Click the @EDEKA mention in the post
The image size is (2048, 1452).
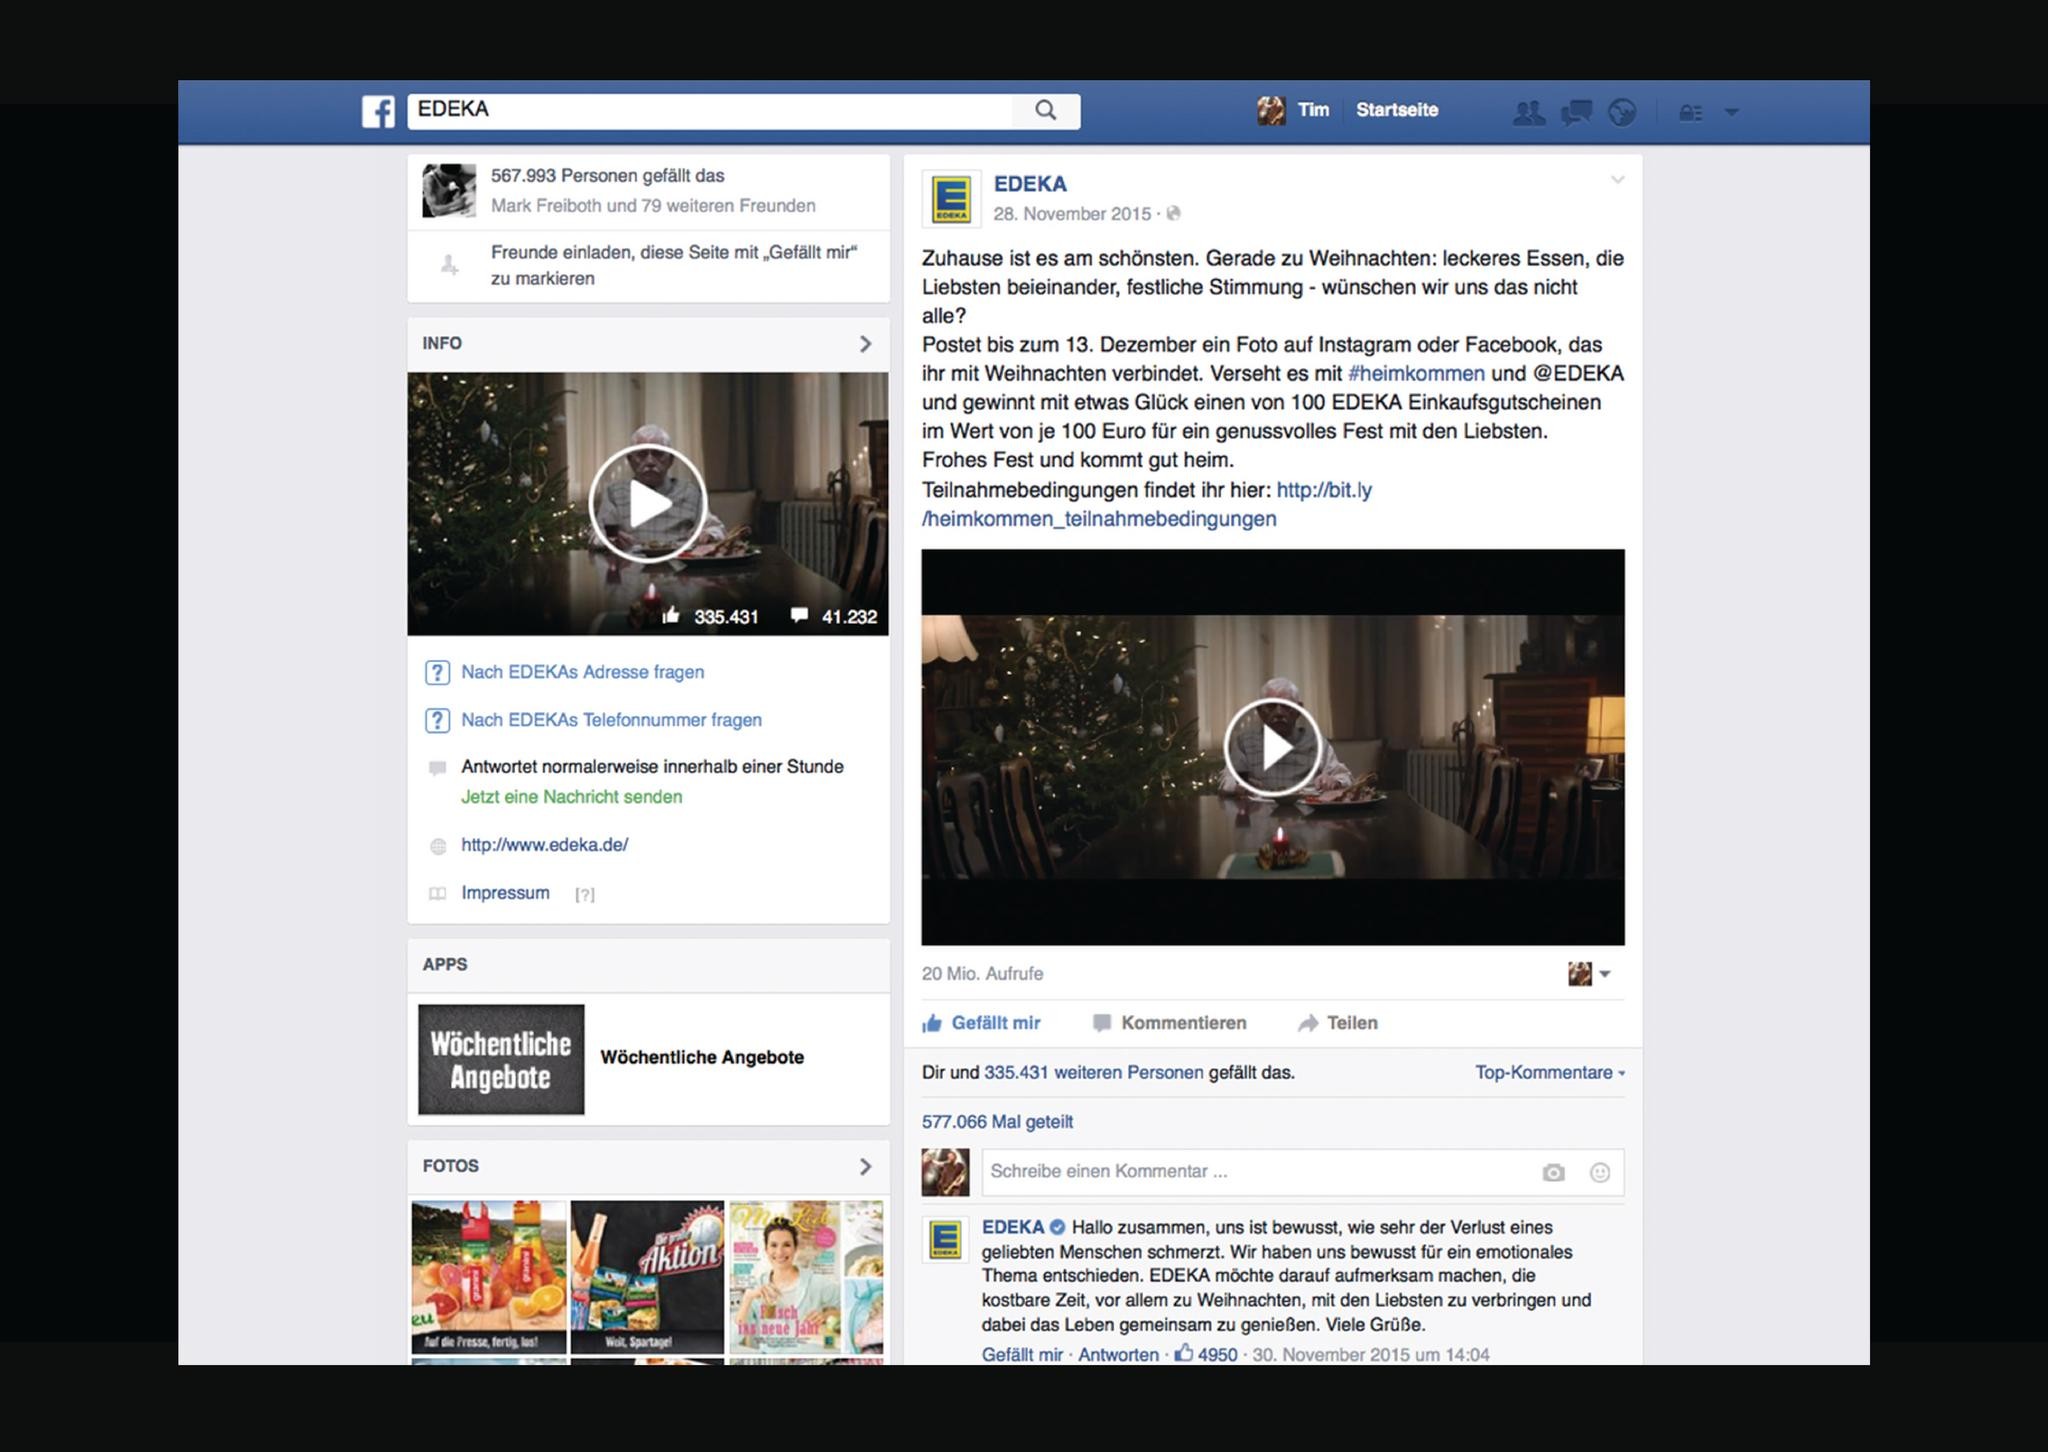pyautogui.click(x=1578, y=373)
